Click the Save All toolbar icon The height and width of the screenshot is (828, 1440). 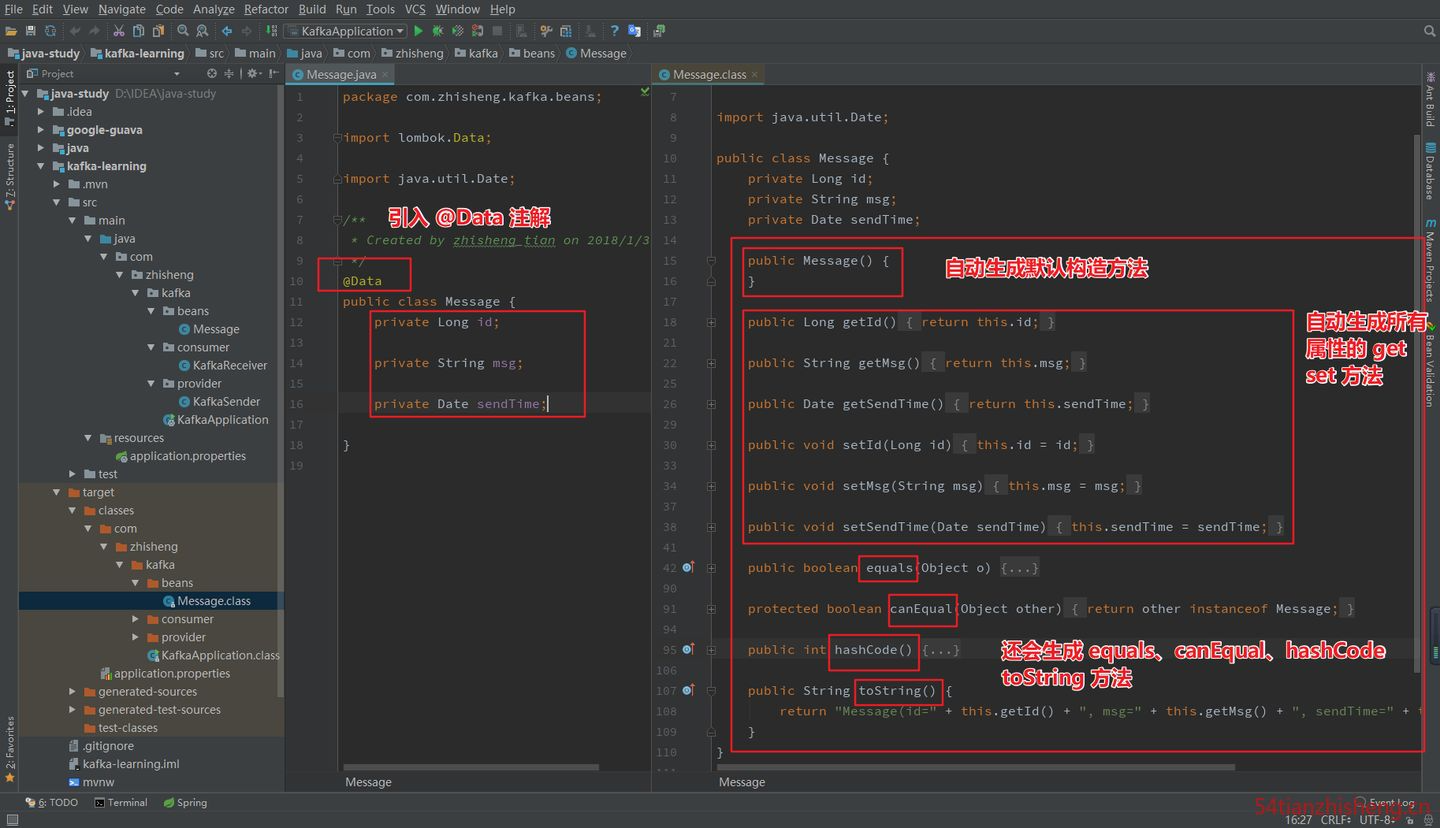click(31, 31)
